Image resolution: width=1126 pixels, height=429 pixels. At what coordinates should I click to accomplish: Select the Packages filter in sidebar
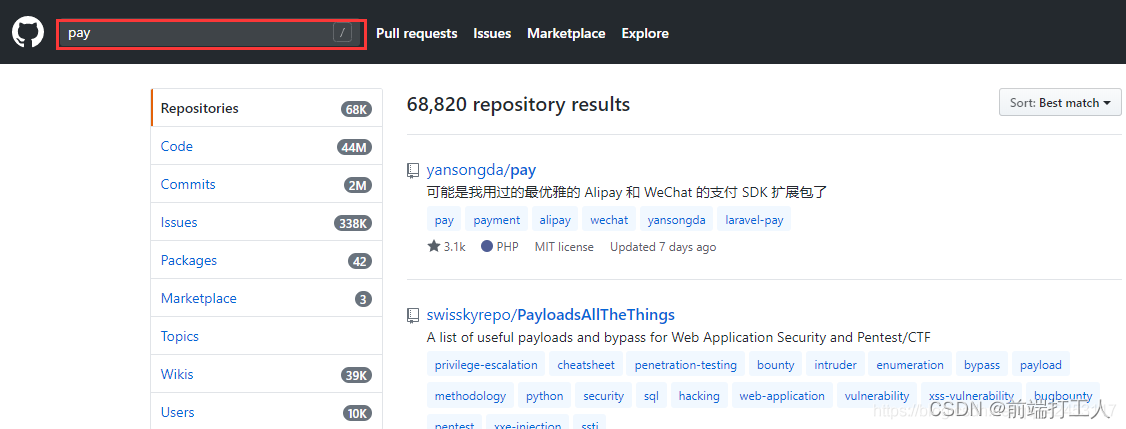[266, 260]
